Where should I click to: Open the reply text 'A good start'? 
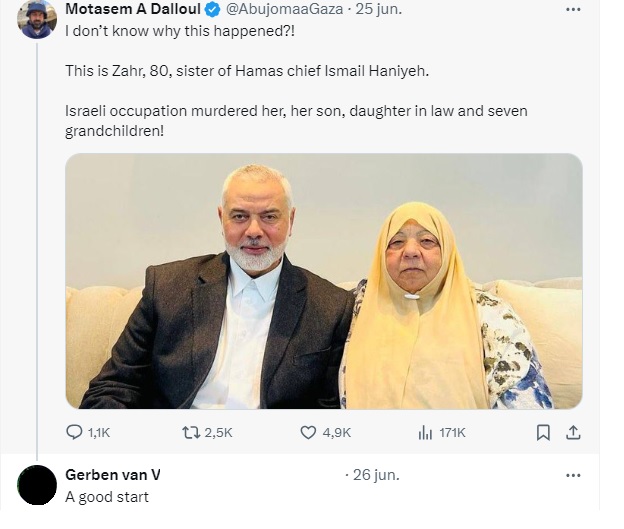[107, 497]
